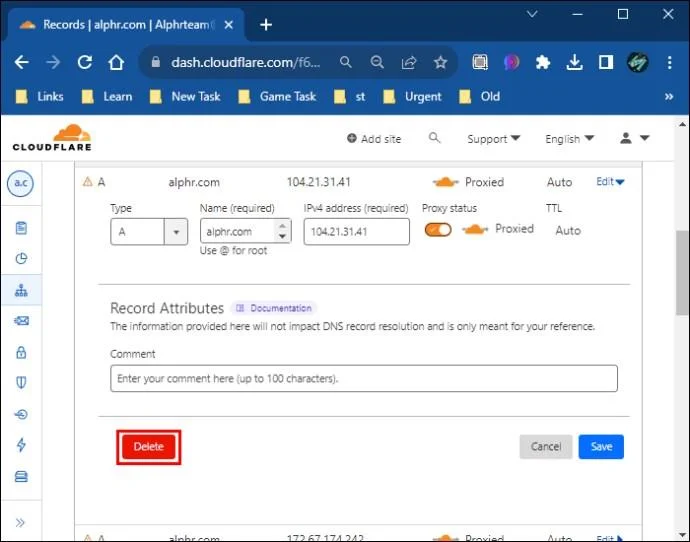This screenshot has height=542, width=690.
Task: Click the browser forward arrow
Action: (53, 62)
